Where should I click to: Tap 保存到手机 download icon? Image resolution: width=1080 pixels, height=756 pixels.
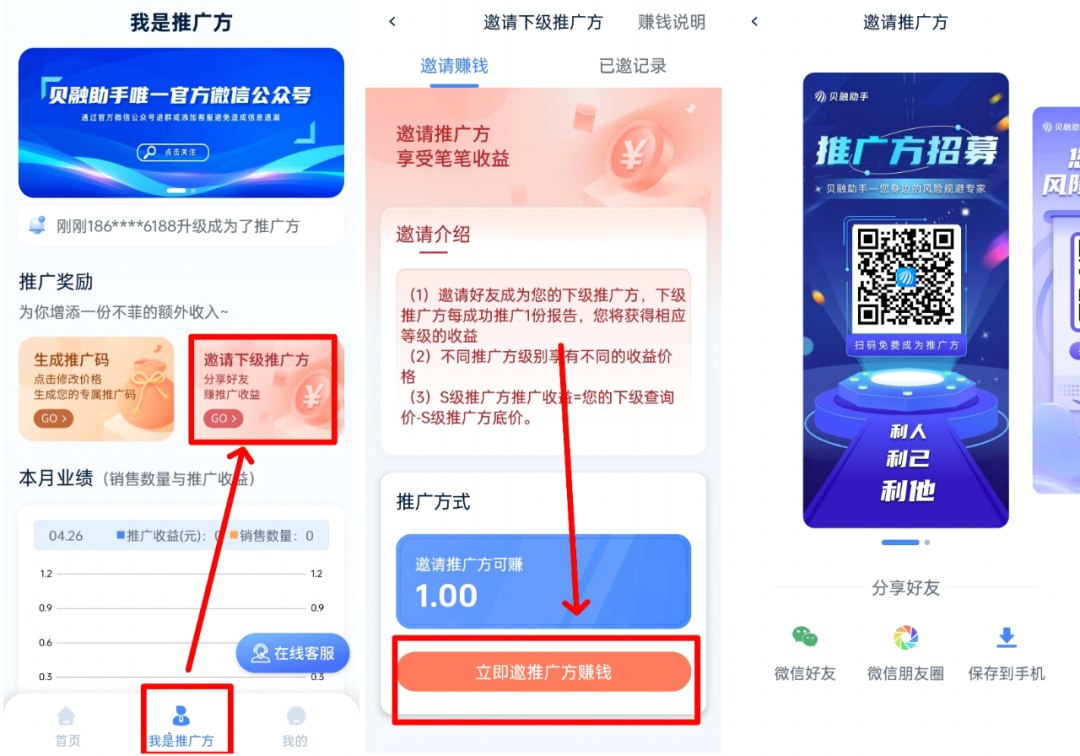coord(1006,638)
